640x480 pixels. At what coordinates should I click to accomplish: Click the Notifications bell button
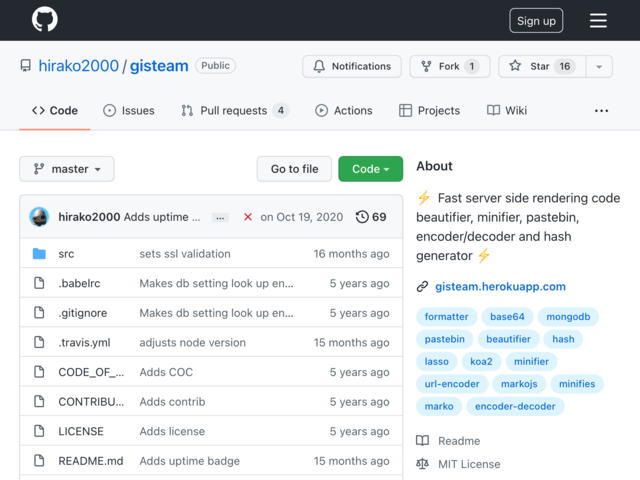(352, 66)
